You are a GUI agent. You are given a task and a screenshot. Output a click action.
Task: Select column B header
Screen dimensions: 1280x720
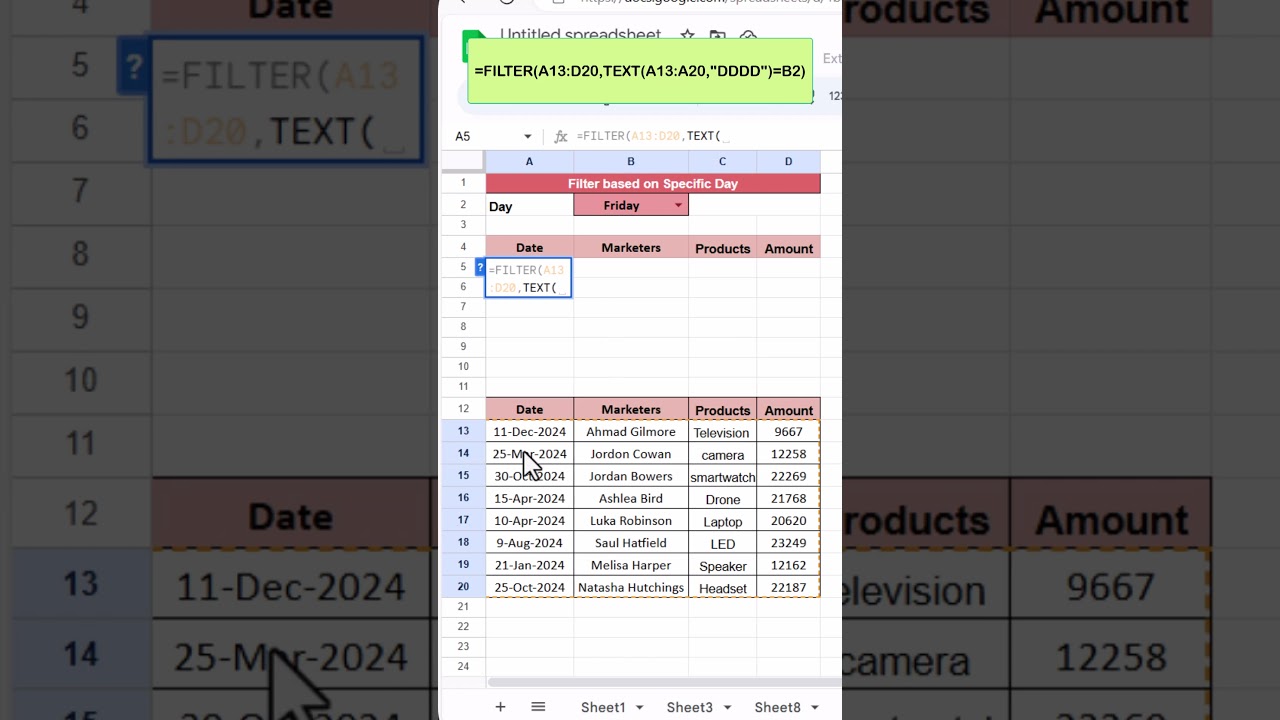point(631,161)
